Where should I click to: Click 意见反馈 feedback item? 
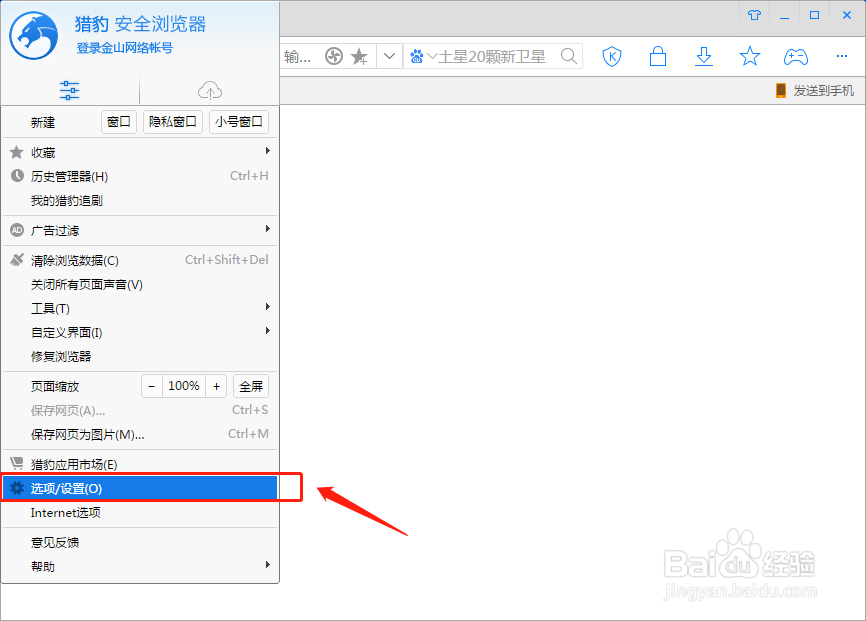pyautogui.click(x=140, y=543)
